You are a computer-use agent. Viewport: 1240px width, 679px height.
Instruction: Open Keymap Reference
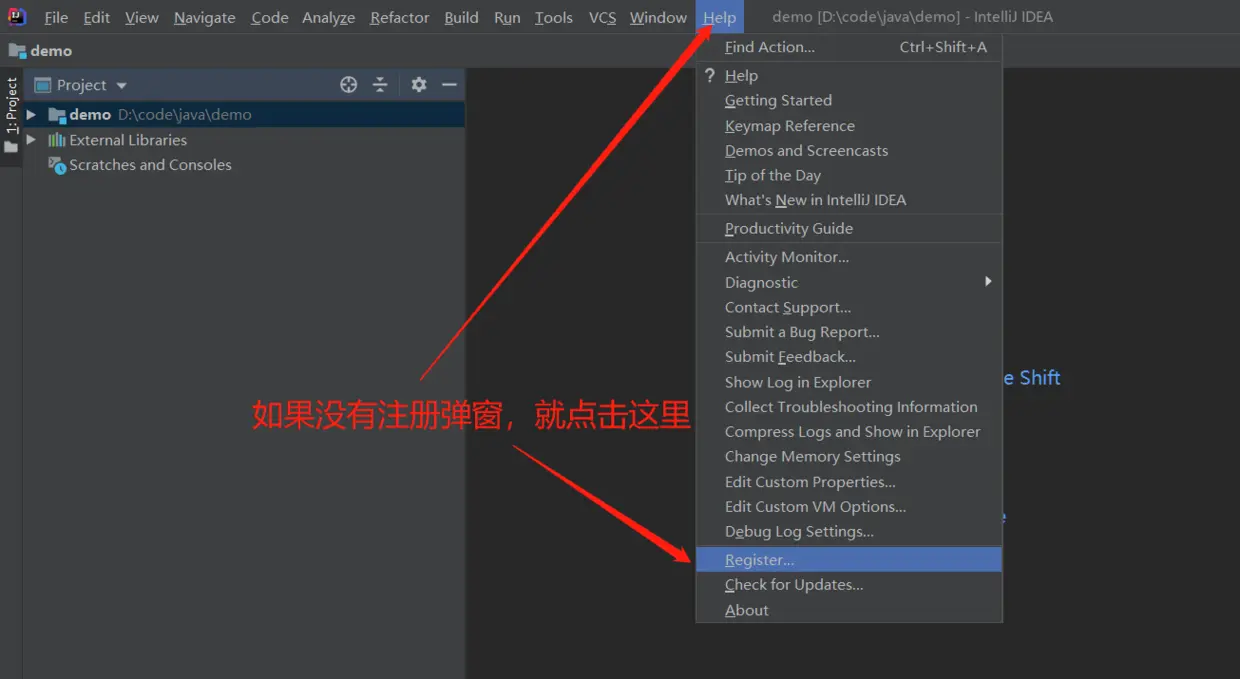point(849,126)
